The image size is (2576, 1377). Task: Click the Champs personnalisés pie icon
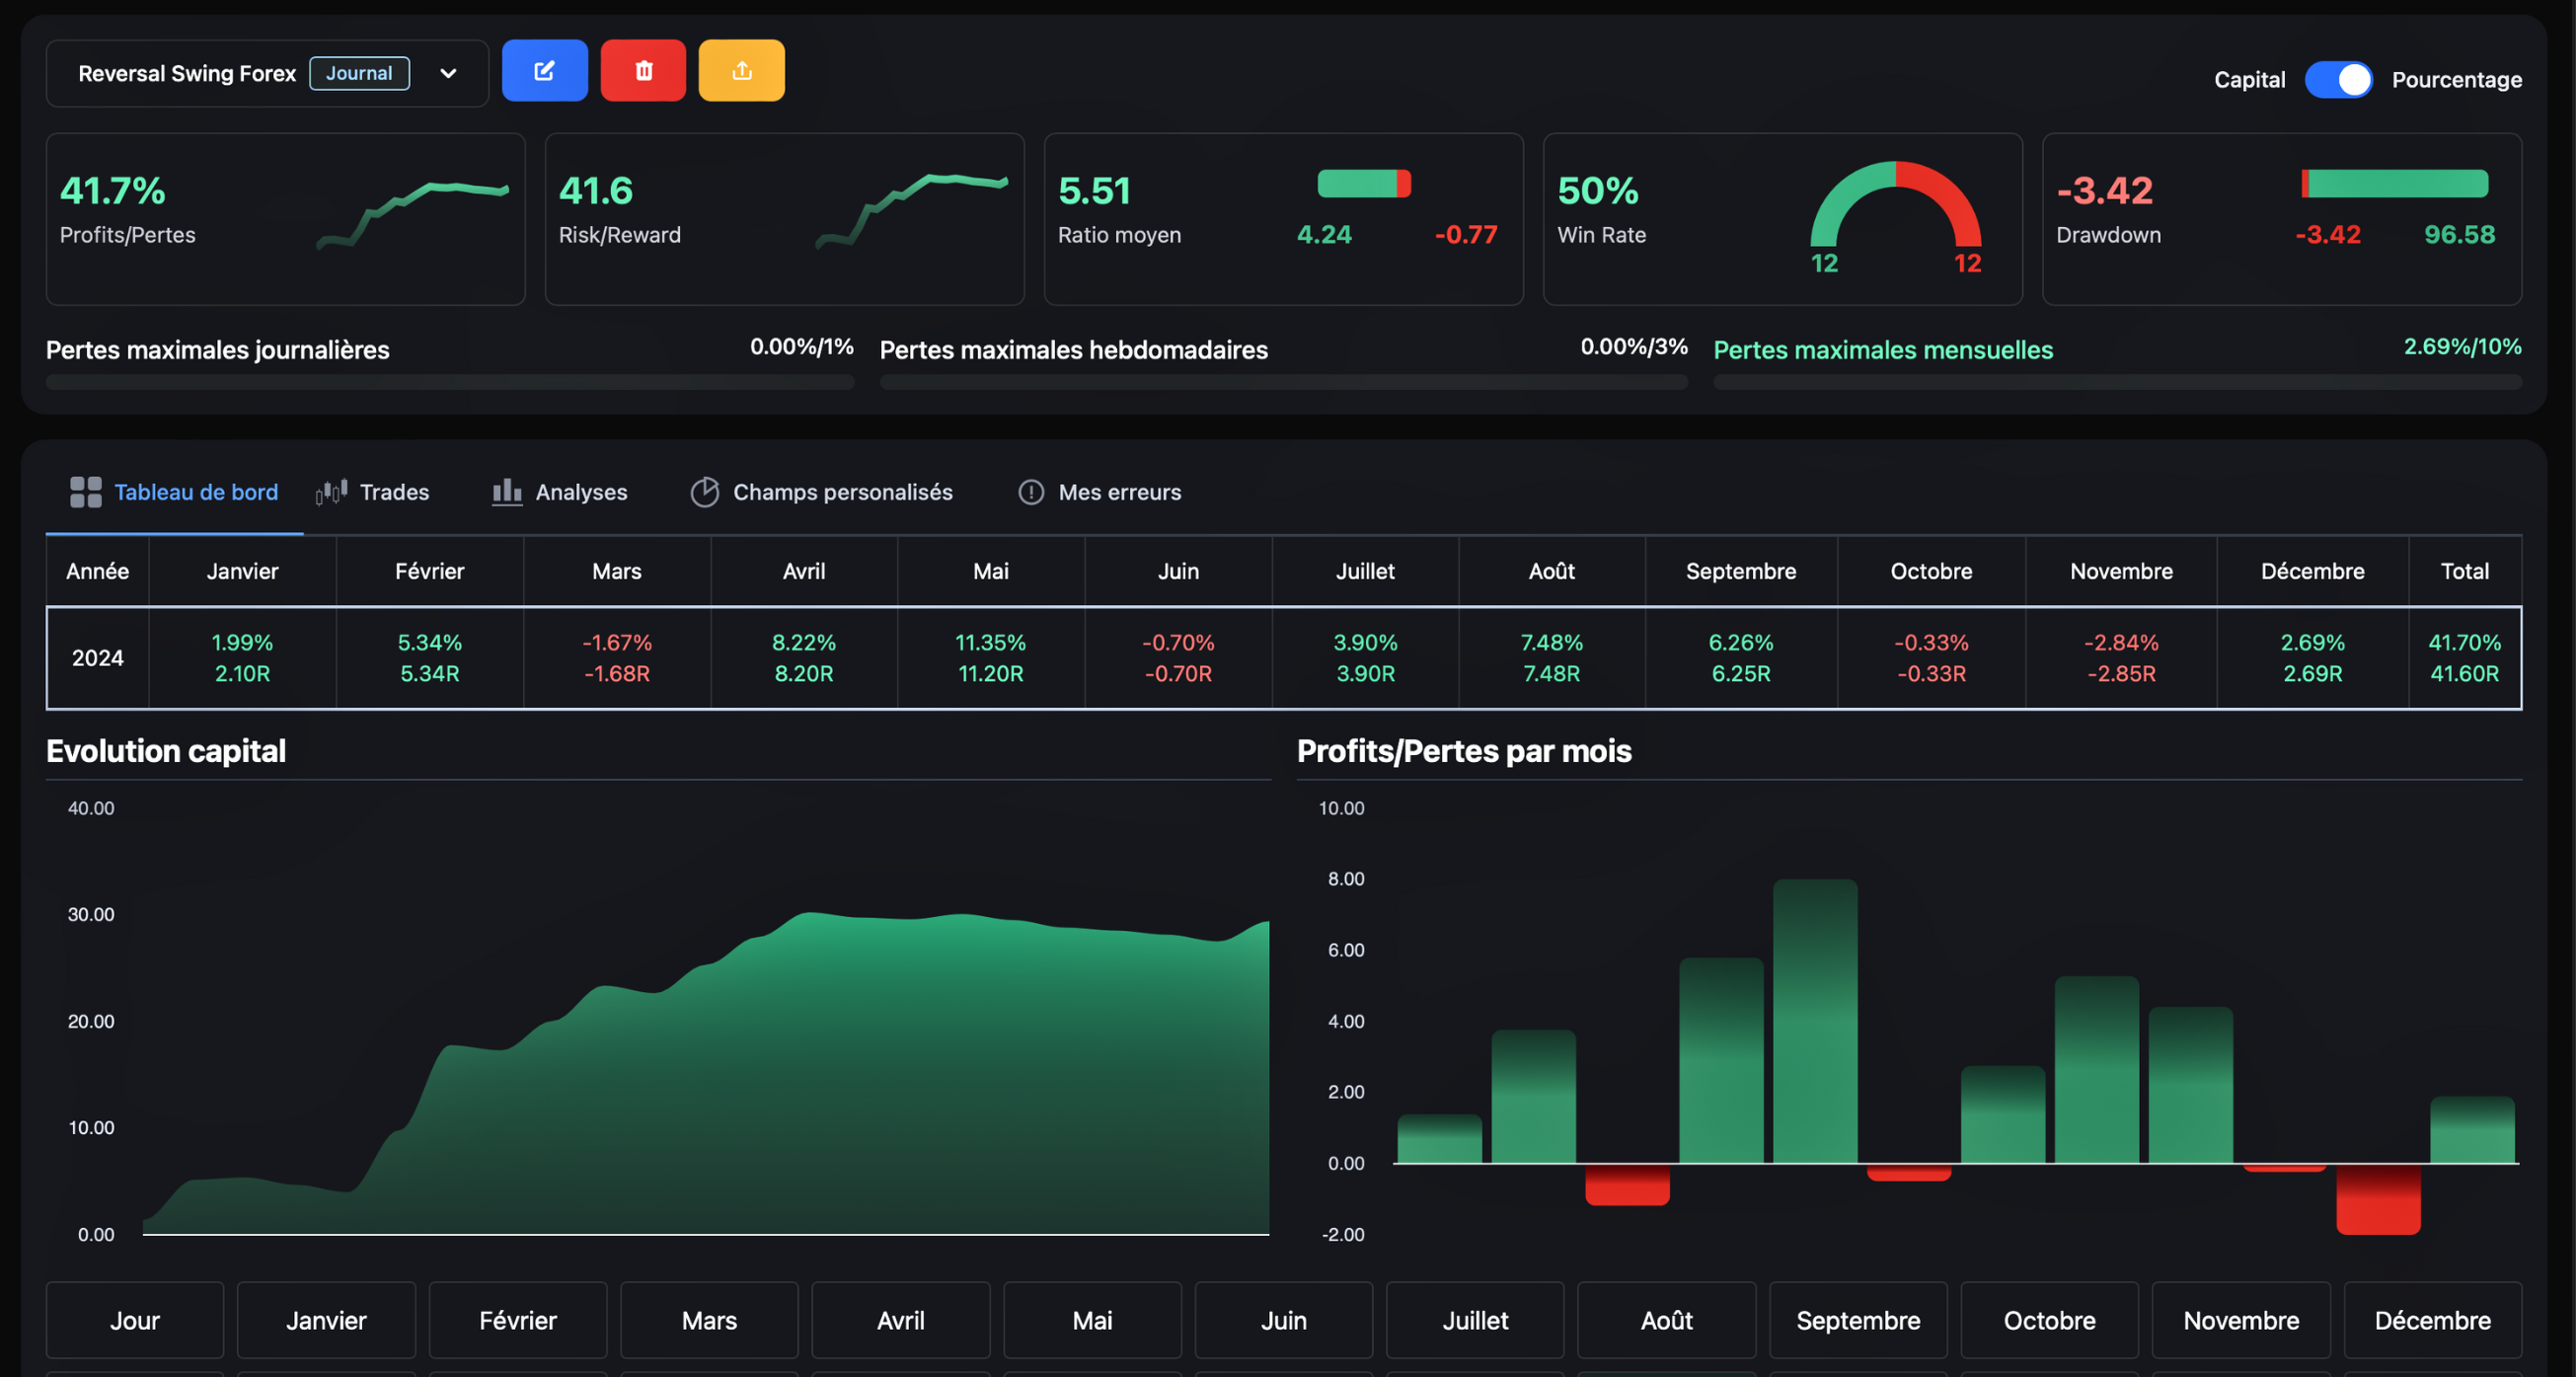(704, 492)
